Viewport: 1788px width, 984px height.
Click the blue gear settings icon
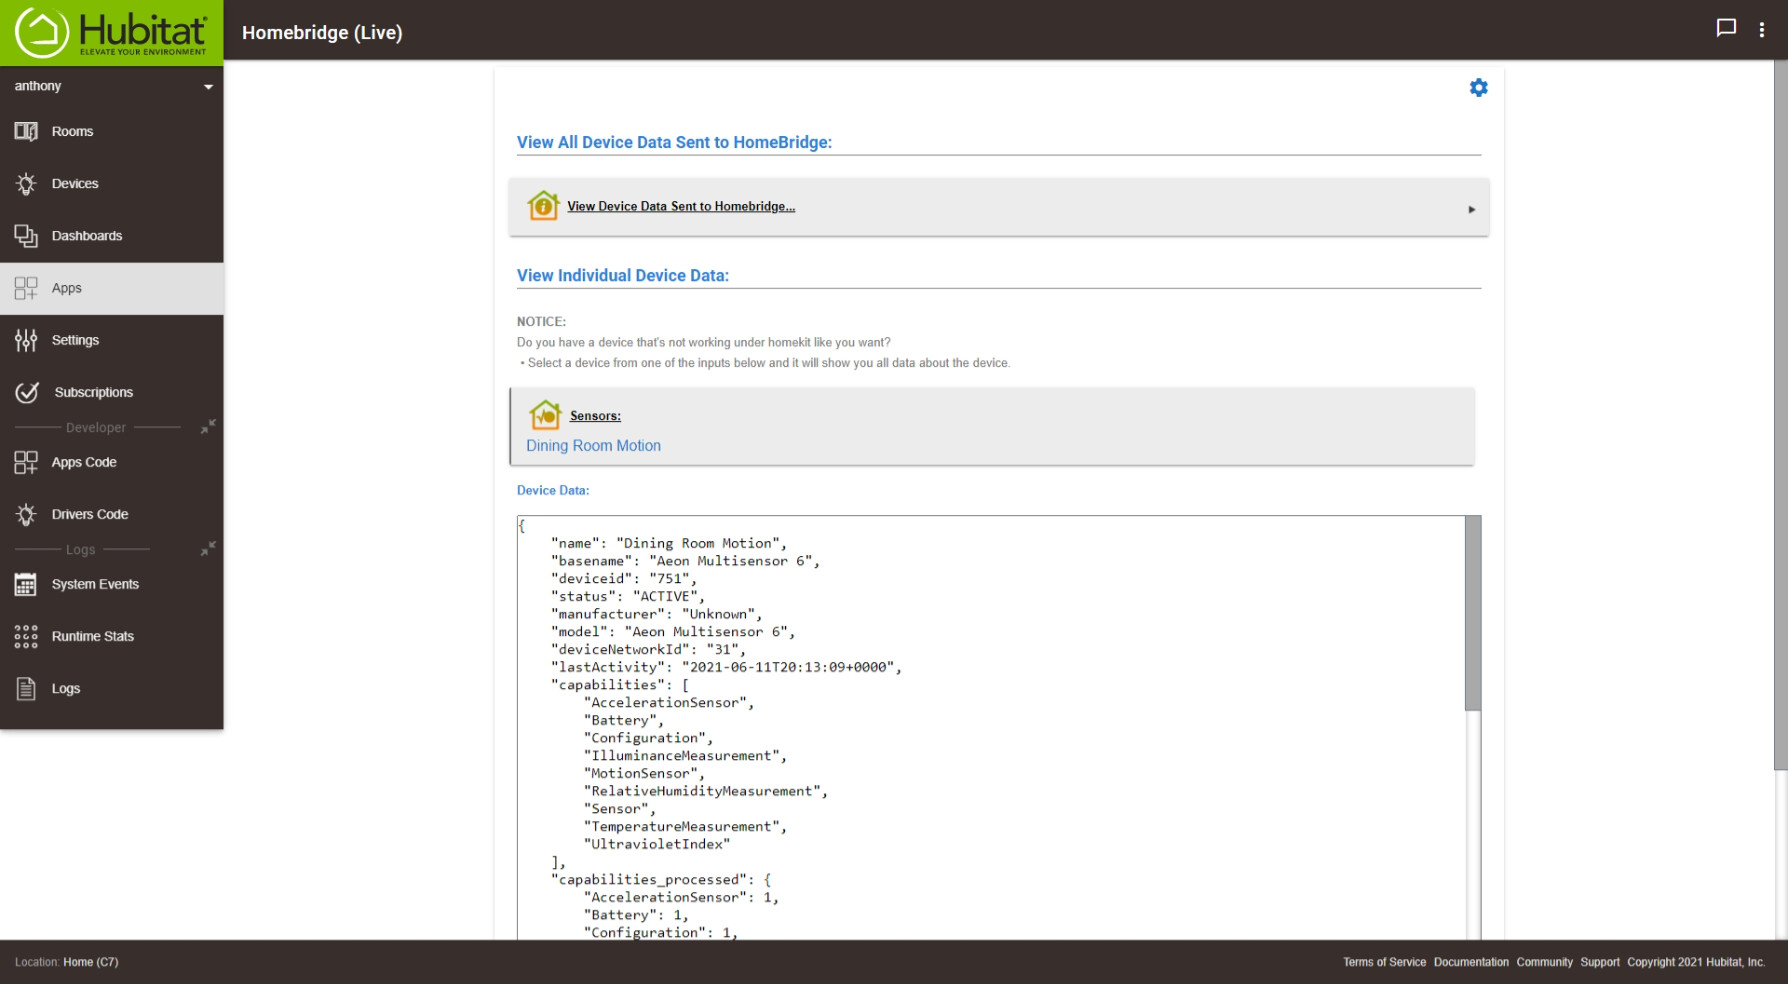click(1478, 88)
